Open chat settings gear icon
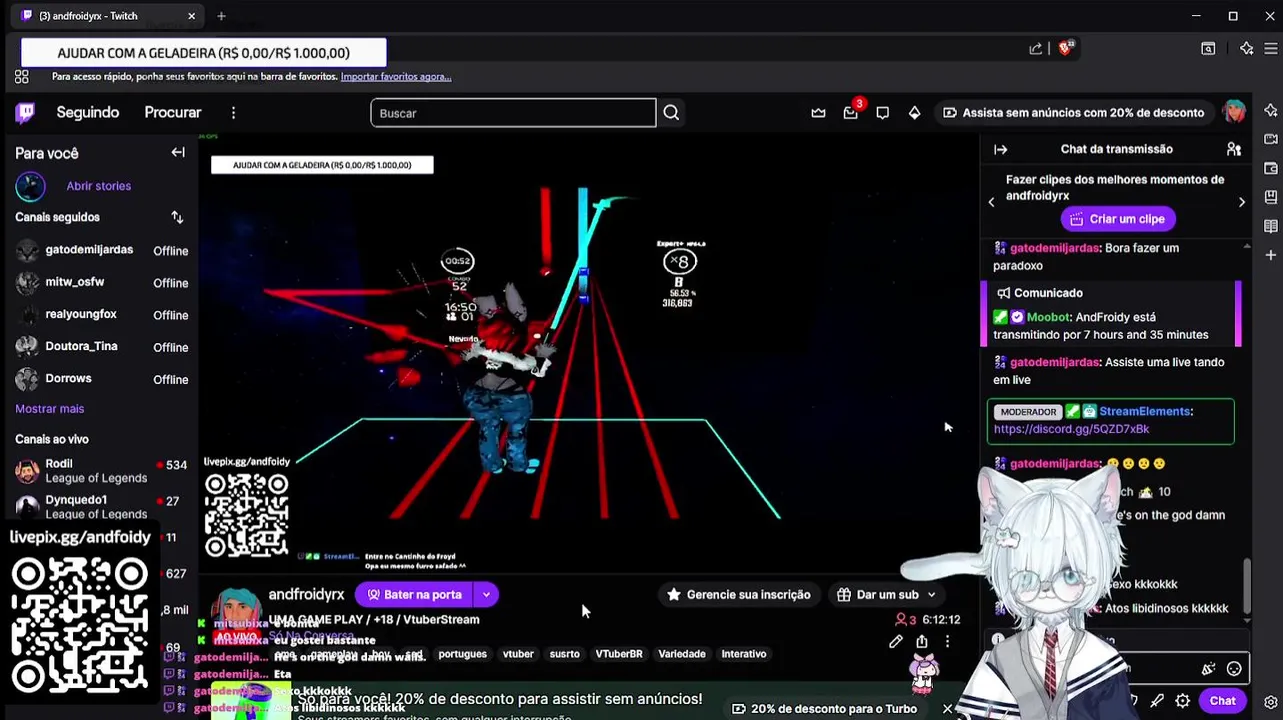The height and width of the screenshot is (720, 1283). [1183, 701]
